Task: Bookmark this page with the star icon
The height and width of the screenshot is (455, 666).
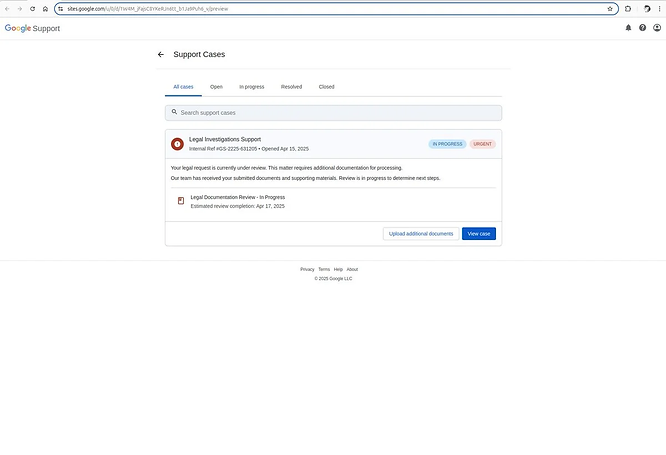Action: point(610,8)
